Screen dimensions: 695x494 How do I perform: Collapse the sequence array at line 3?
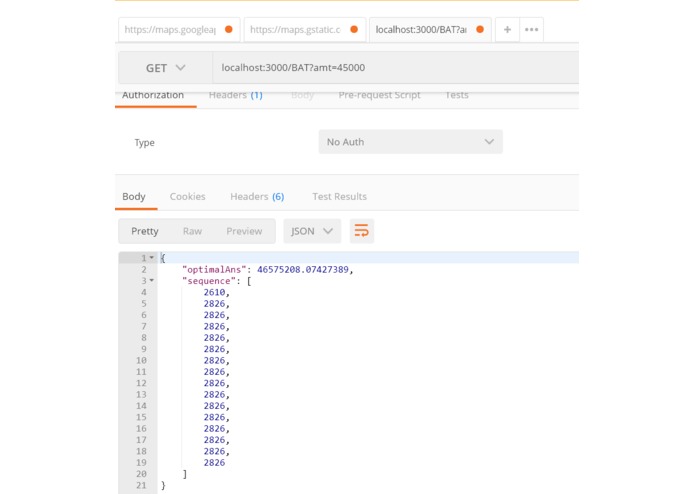click(x=152, y=280)
